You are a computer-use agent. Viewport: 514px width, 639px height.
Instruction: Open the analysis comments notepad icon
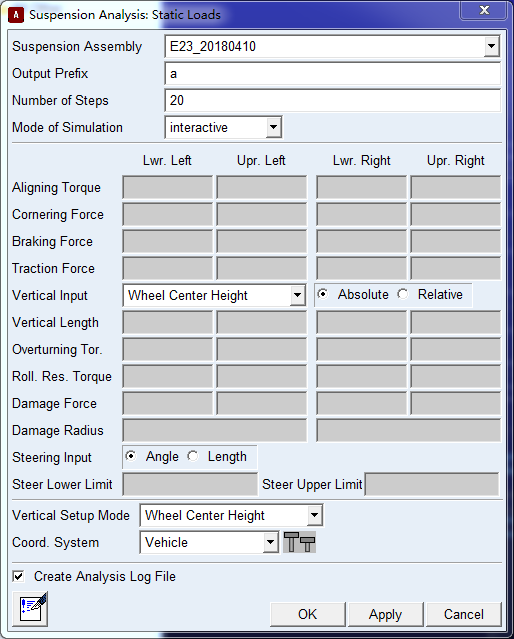pos(30,609)
